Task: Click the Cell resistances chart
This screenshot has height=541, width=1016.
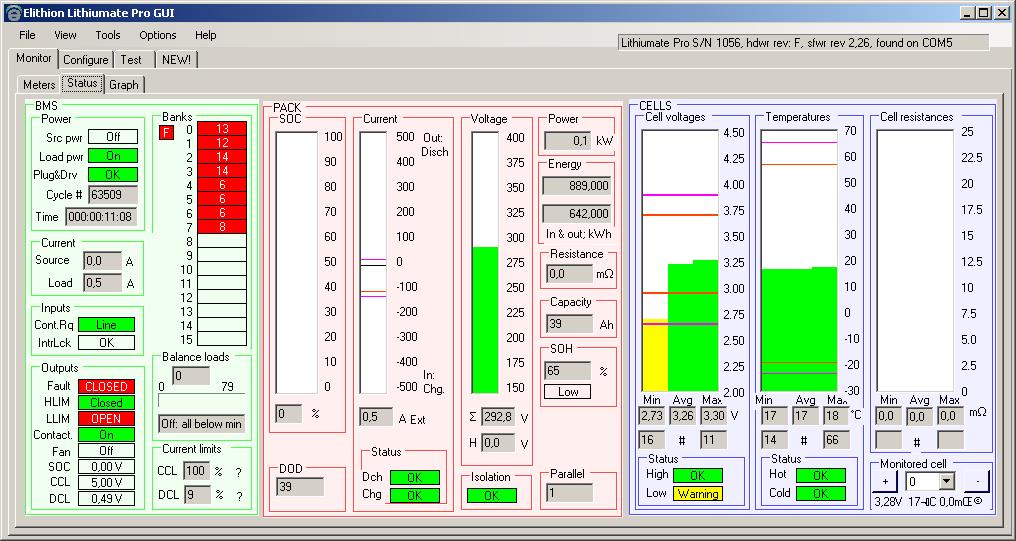Action: [915, 260]
